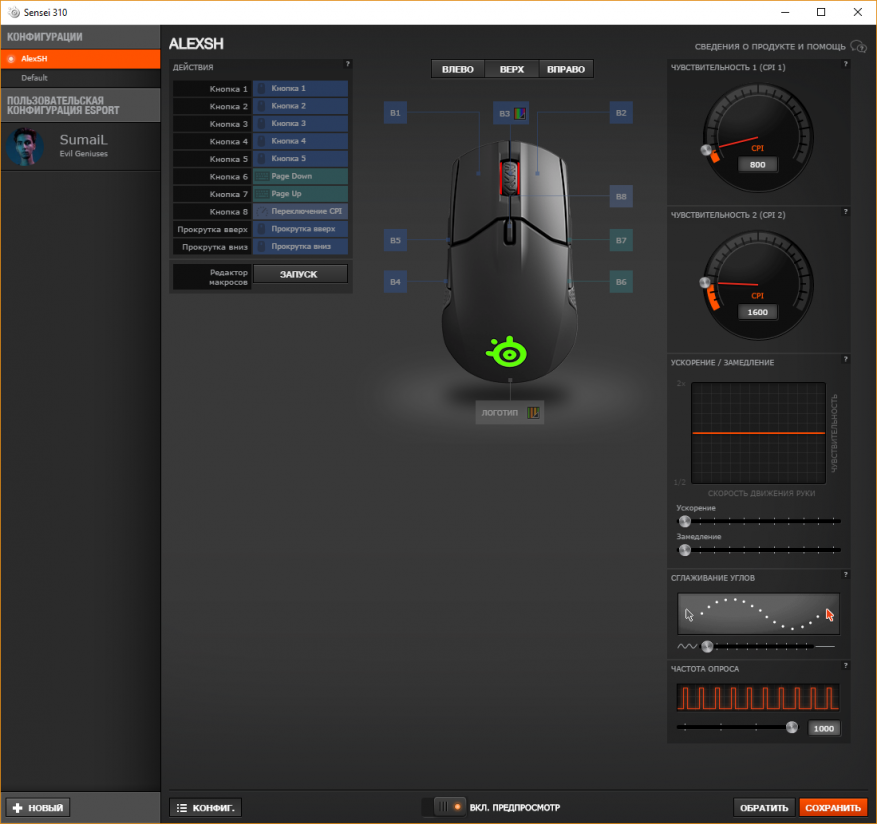Open the Переключение CPI action dropdown

300,211
